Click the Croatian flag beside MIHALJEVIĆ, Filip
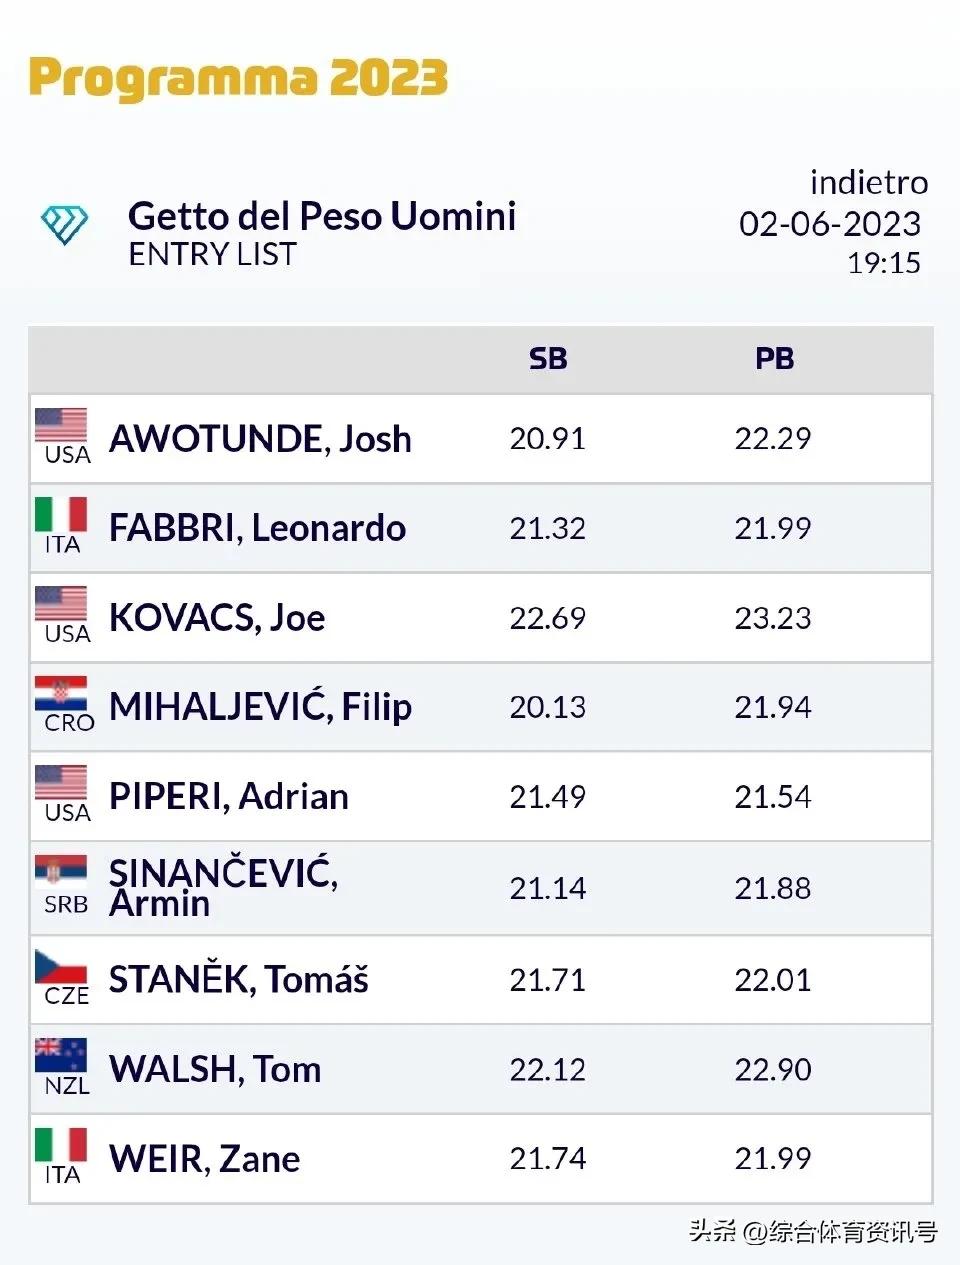Screen dimensions: 960x1265 click(x=61, y=693)
